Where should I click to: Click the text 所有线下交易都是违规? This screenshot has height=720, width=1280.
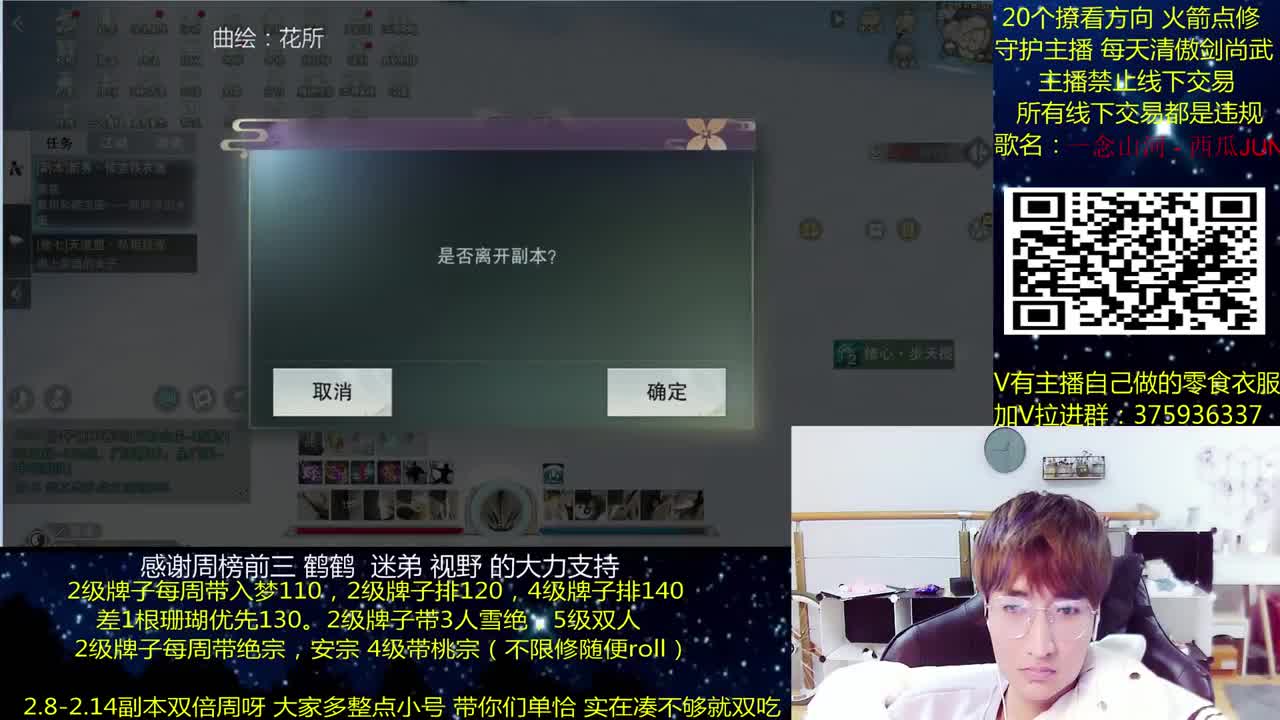point(1140,114)
